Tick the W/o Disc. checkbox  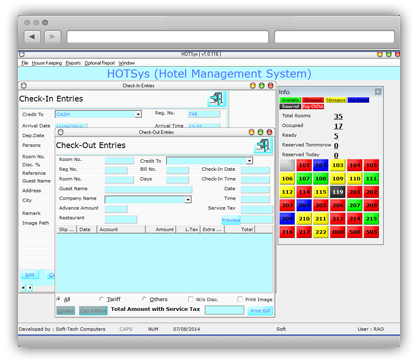(190, 299)
